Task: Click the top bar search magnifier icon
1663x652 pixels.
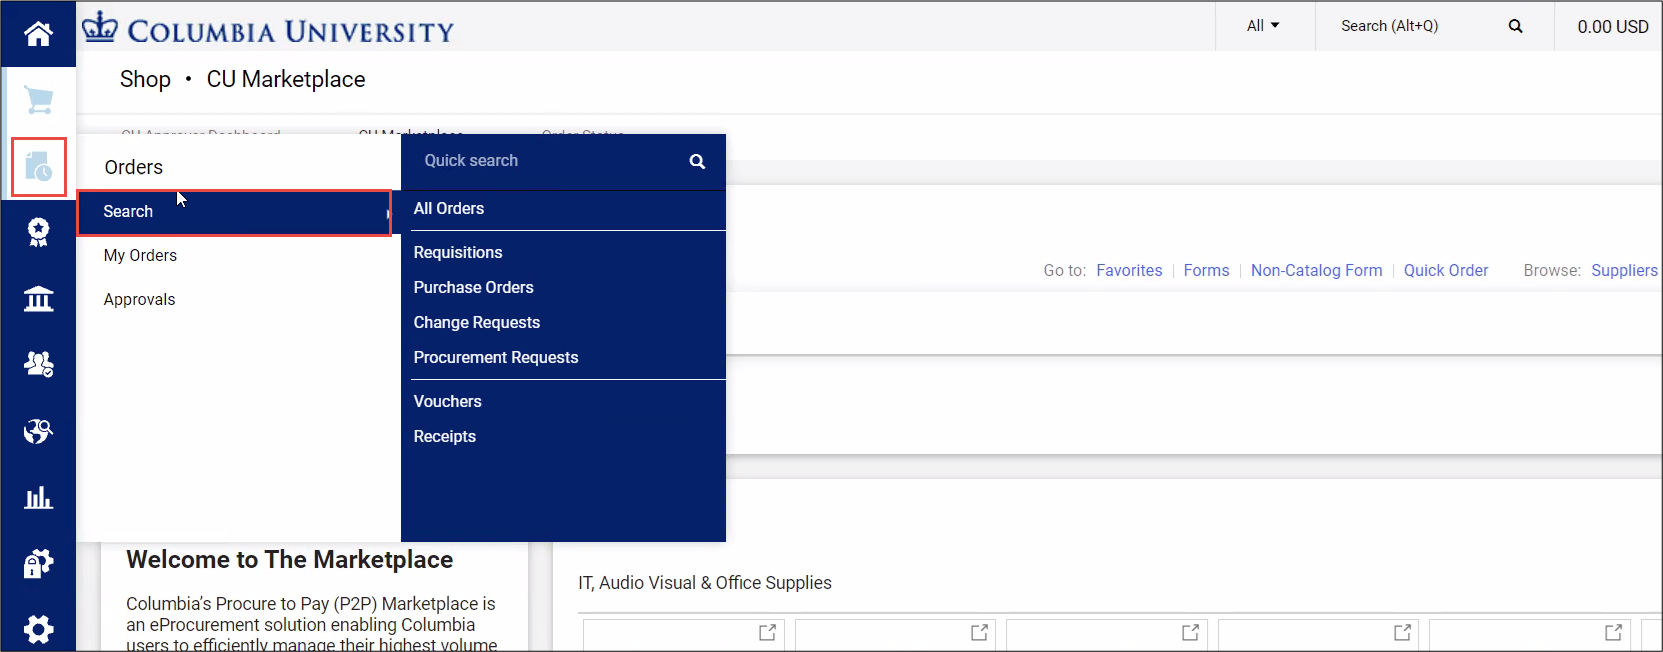Action: coord(1515,26)
